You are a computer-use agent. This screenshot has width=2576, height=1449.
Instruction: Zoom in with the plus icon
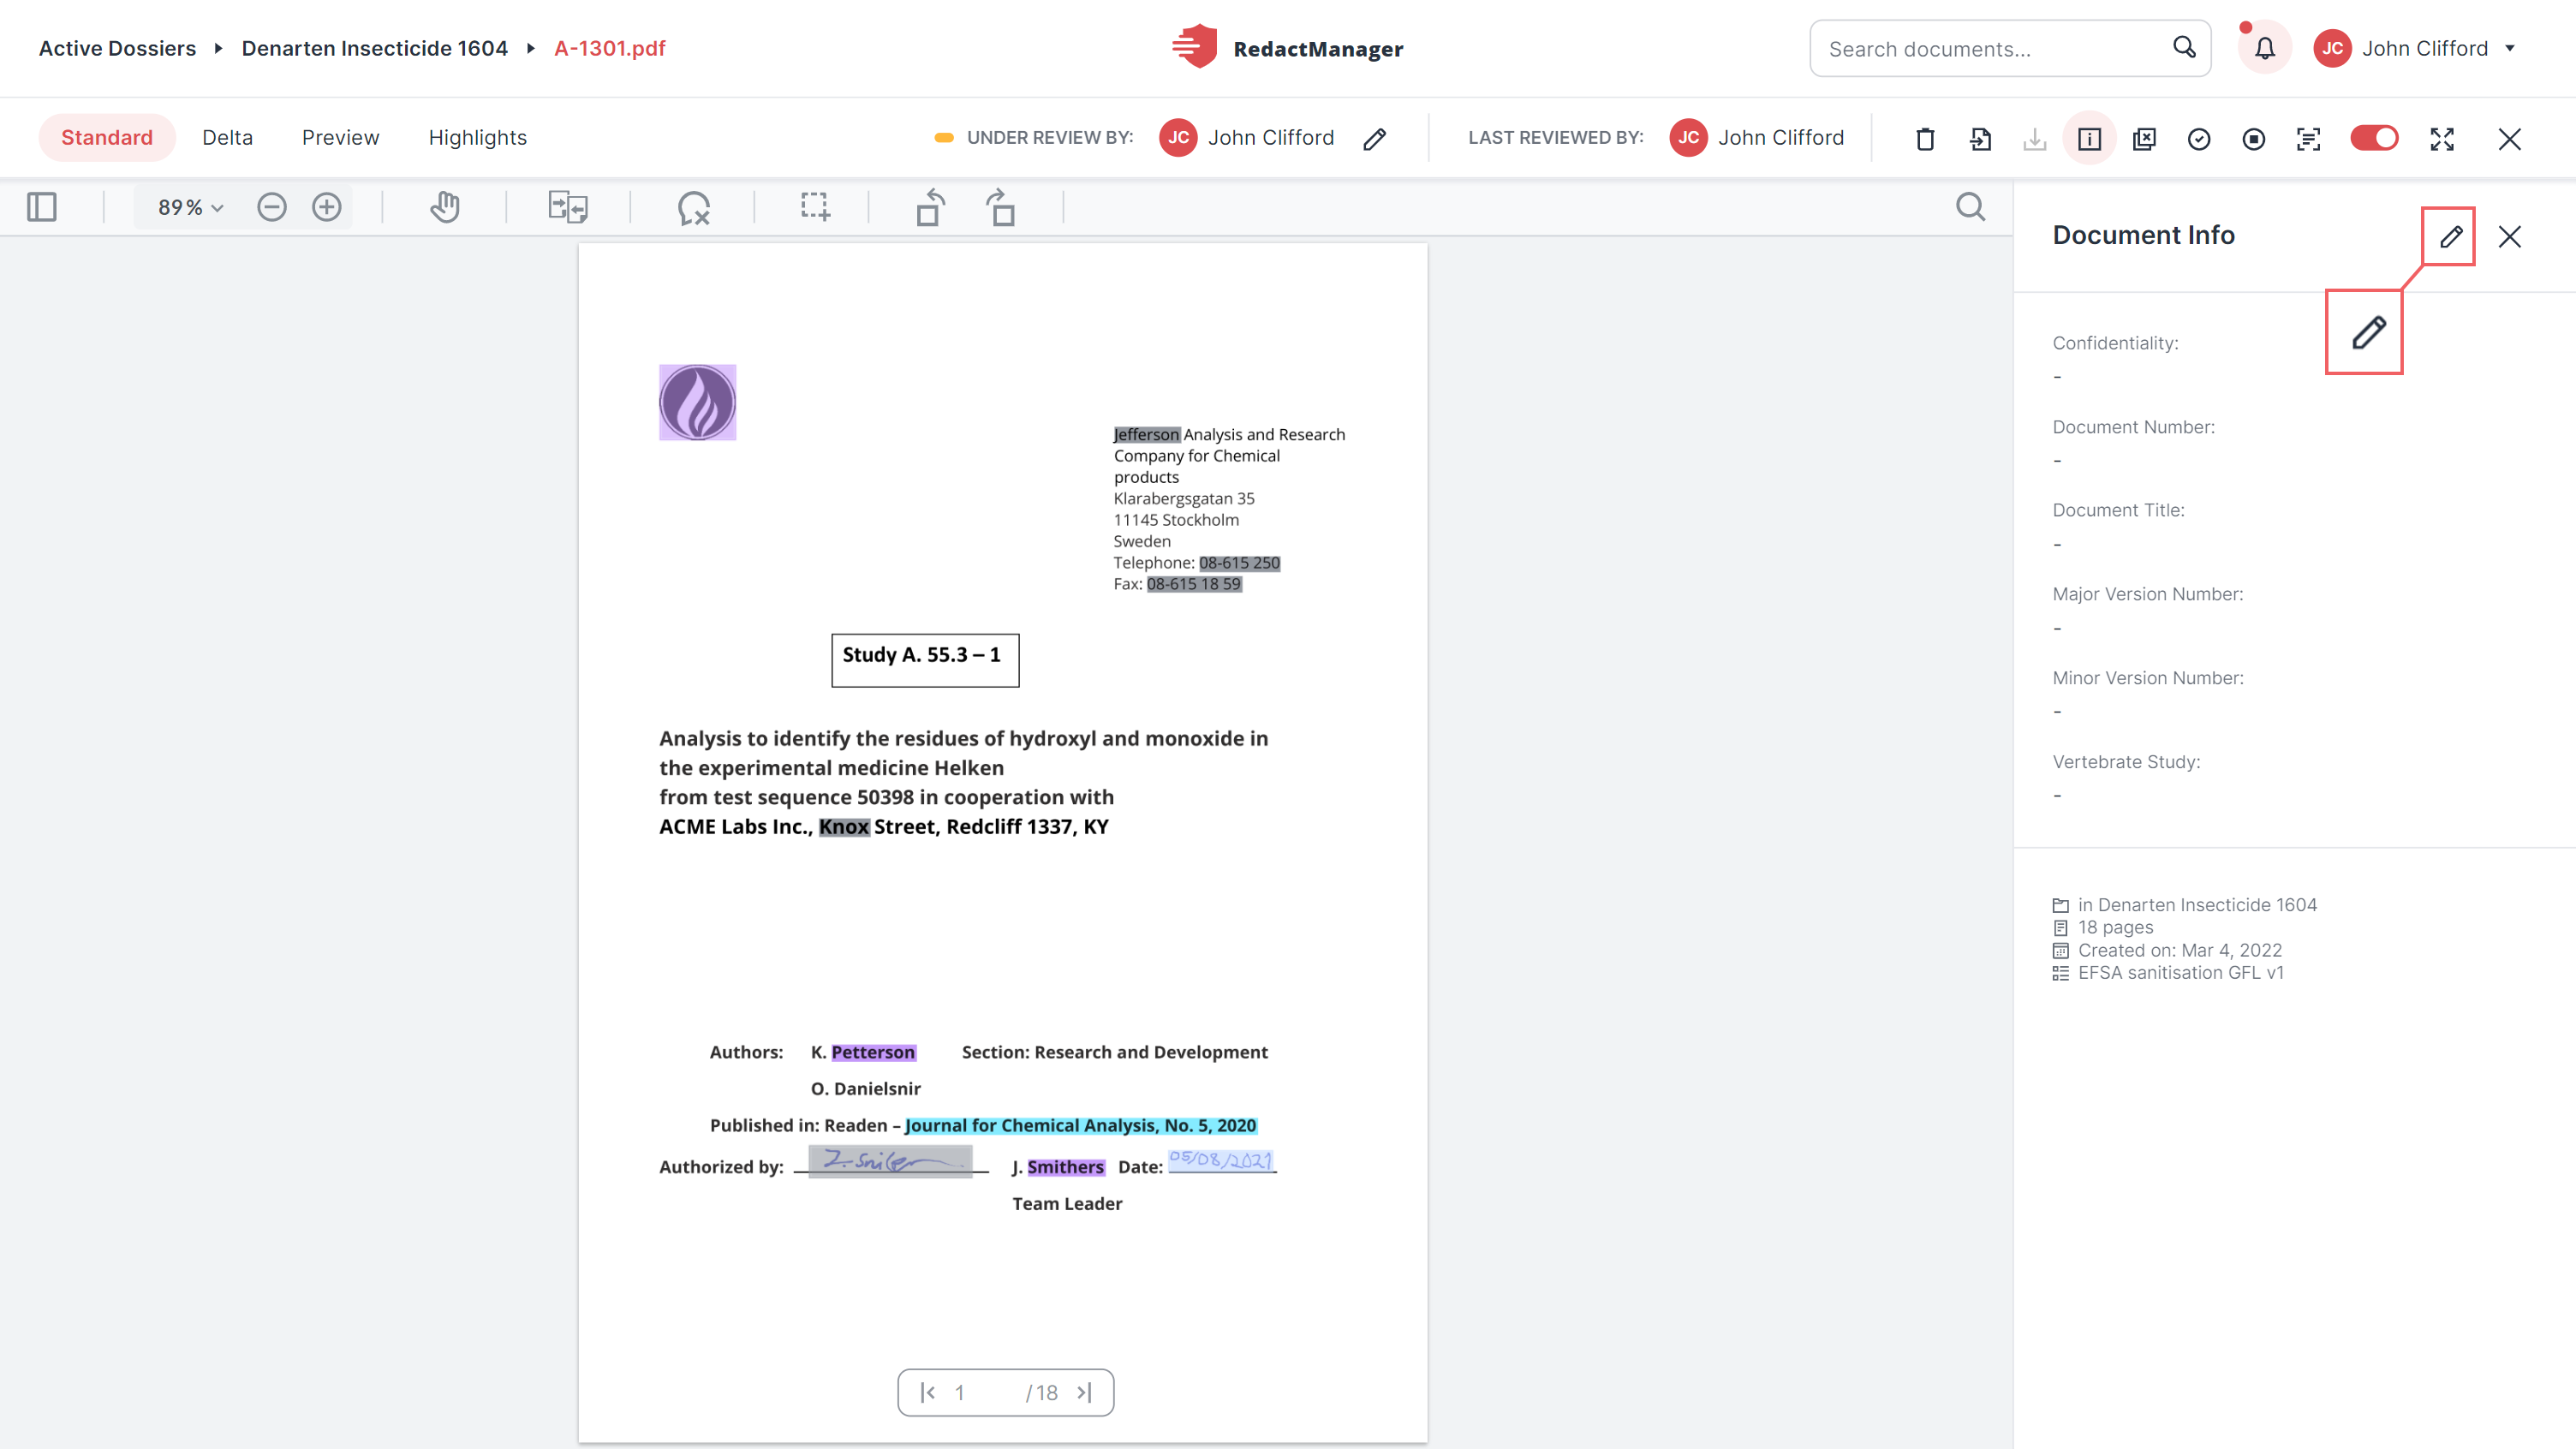click(x=327, y=207)
